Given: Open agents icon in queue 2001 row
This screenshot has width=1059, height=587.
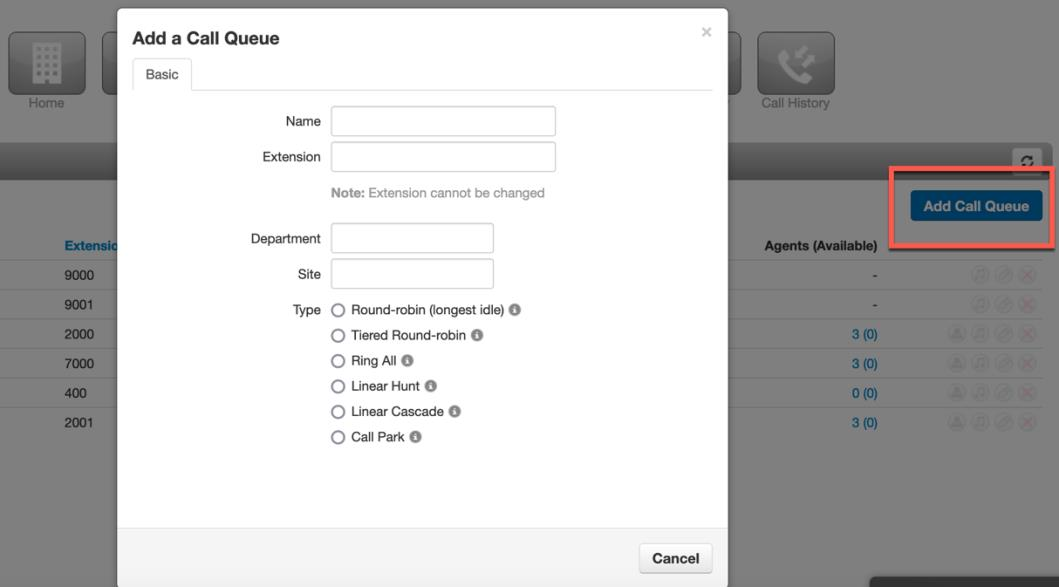Looking at the screenshot, I should (x=956, y=423).
